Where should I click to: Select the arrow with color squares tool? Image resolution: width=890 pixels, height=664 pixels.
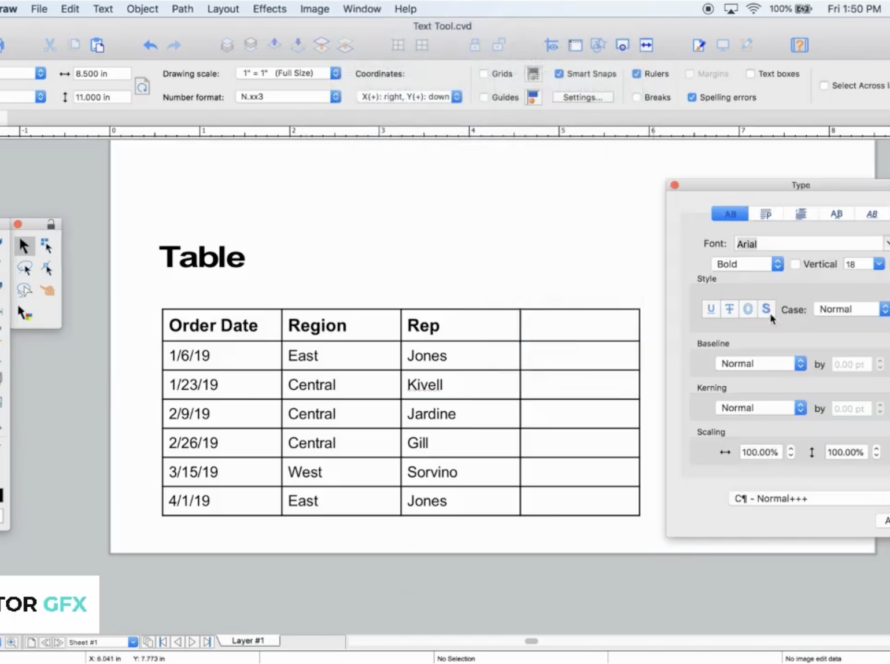(24, 313)
